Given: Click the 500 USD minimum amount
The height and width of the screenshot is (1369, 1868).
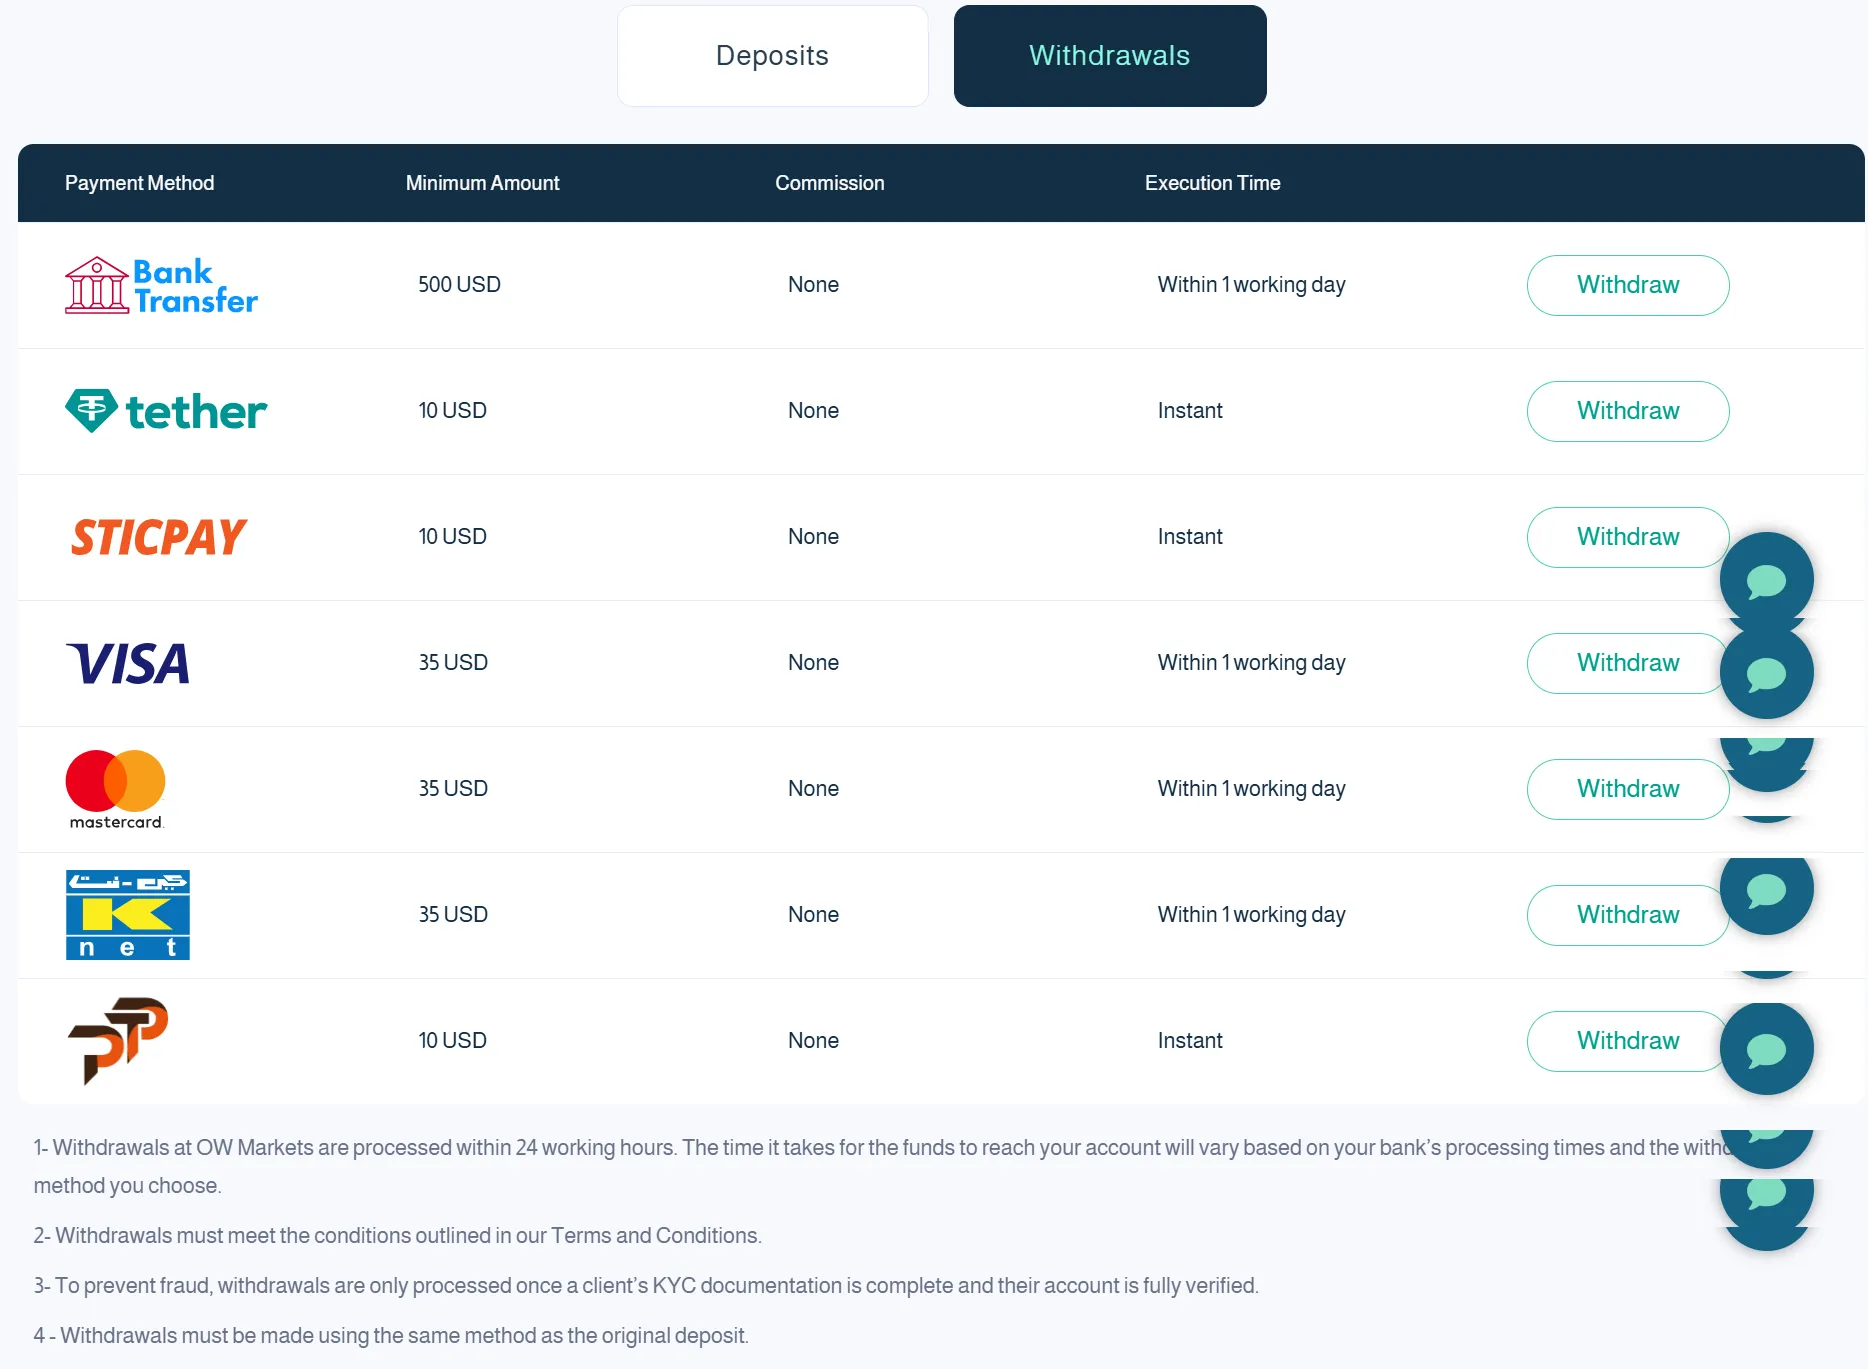Looking at the screenshot, I should coord(459,285).
